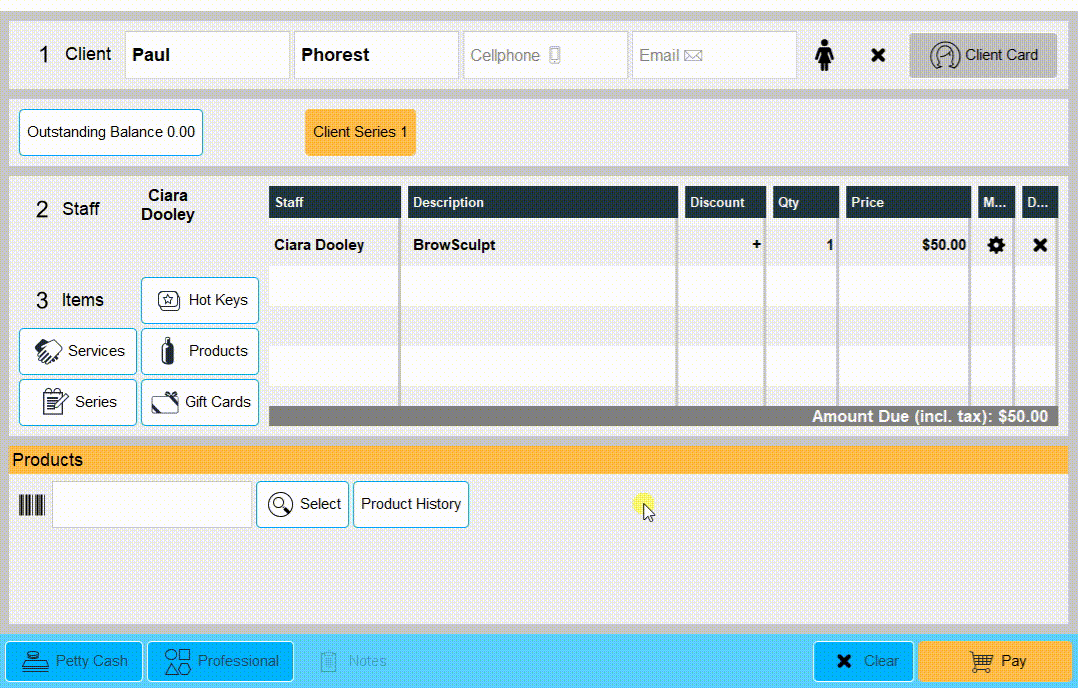The width and height of the screenshot is (1078, 688).
Task: Focus the Cellphone input field
Action: coord(545,55)
